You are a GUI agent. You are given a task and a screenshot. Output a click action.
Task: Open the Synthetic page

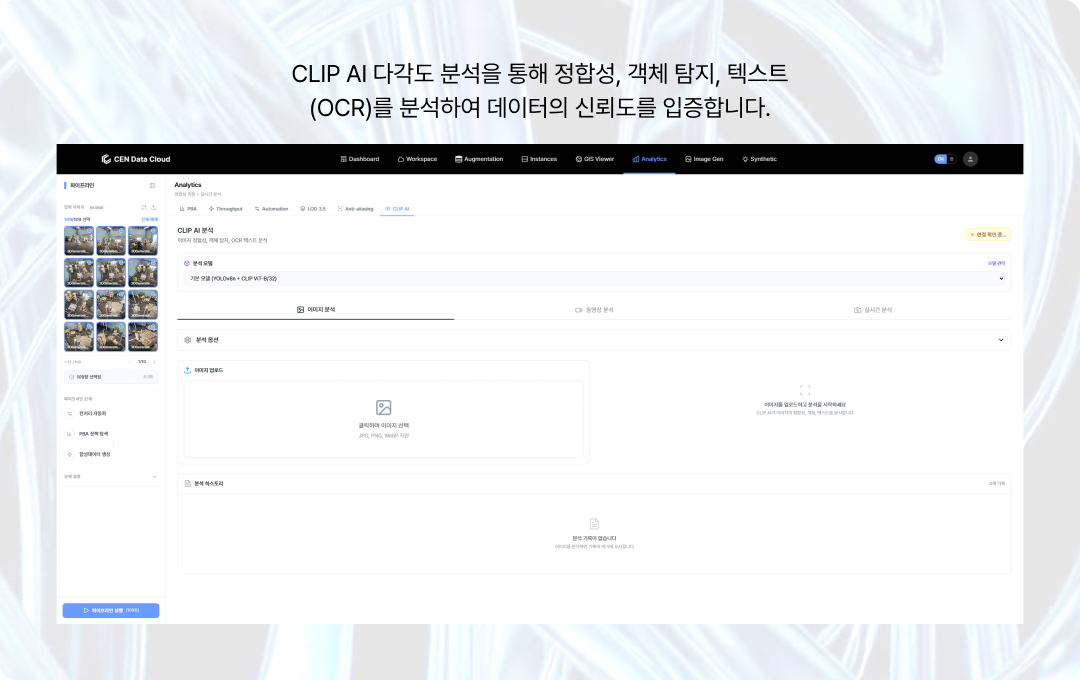(759, 159)
